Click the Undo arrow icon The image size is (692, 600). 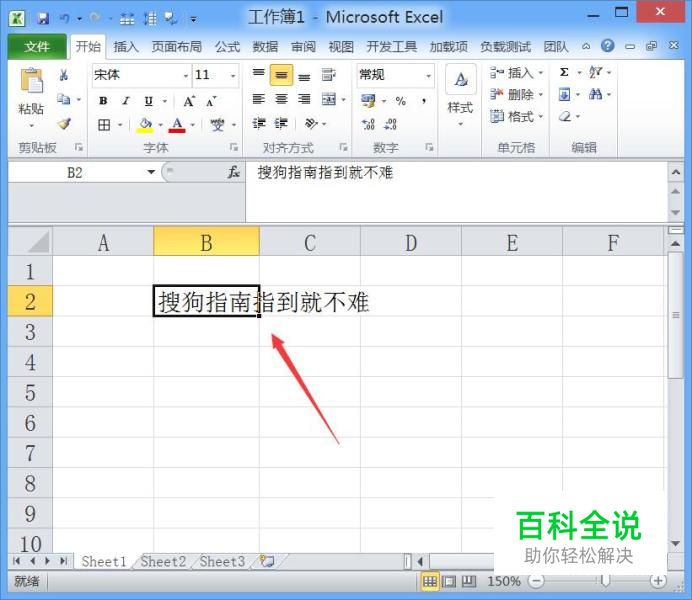tap(65, 19)
